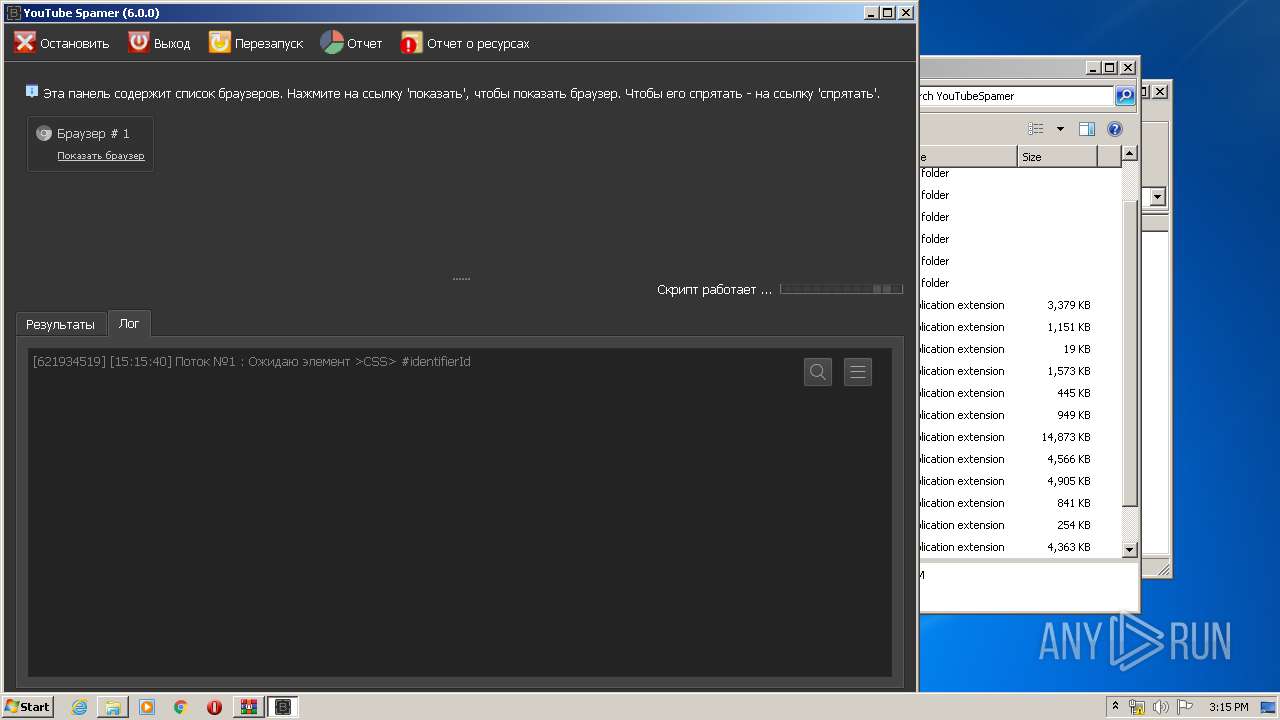Click the Explorer search magnifier icon

pos(1125,96)
